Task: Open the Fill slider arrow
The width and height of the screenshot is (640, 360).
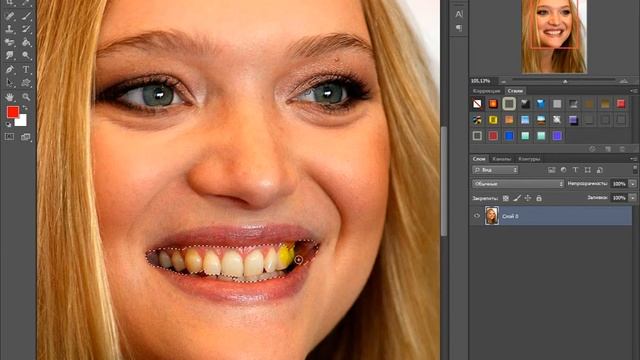Action: tap(633, 198)
